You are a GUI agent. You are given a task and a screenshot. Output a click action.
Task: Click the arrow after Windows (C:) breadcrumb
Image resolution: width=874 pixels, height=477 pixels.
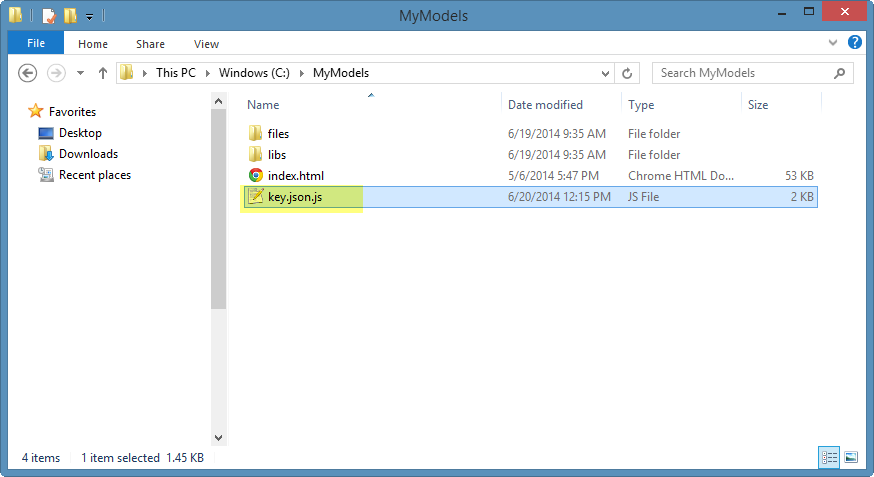tap(302, 73)
